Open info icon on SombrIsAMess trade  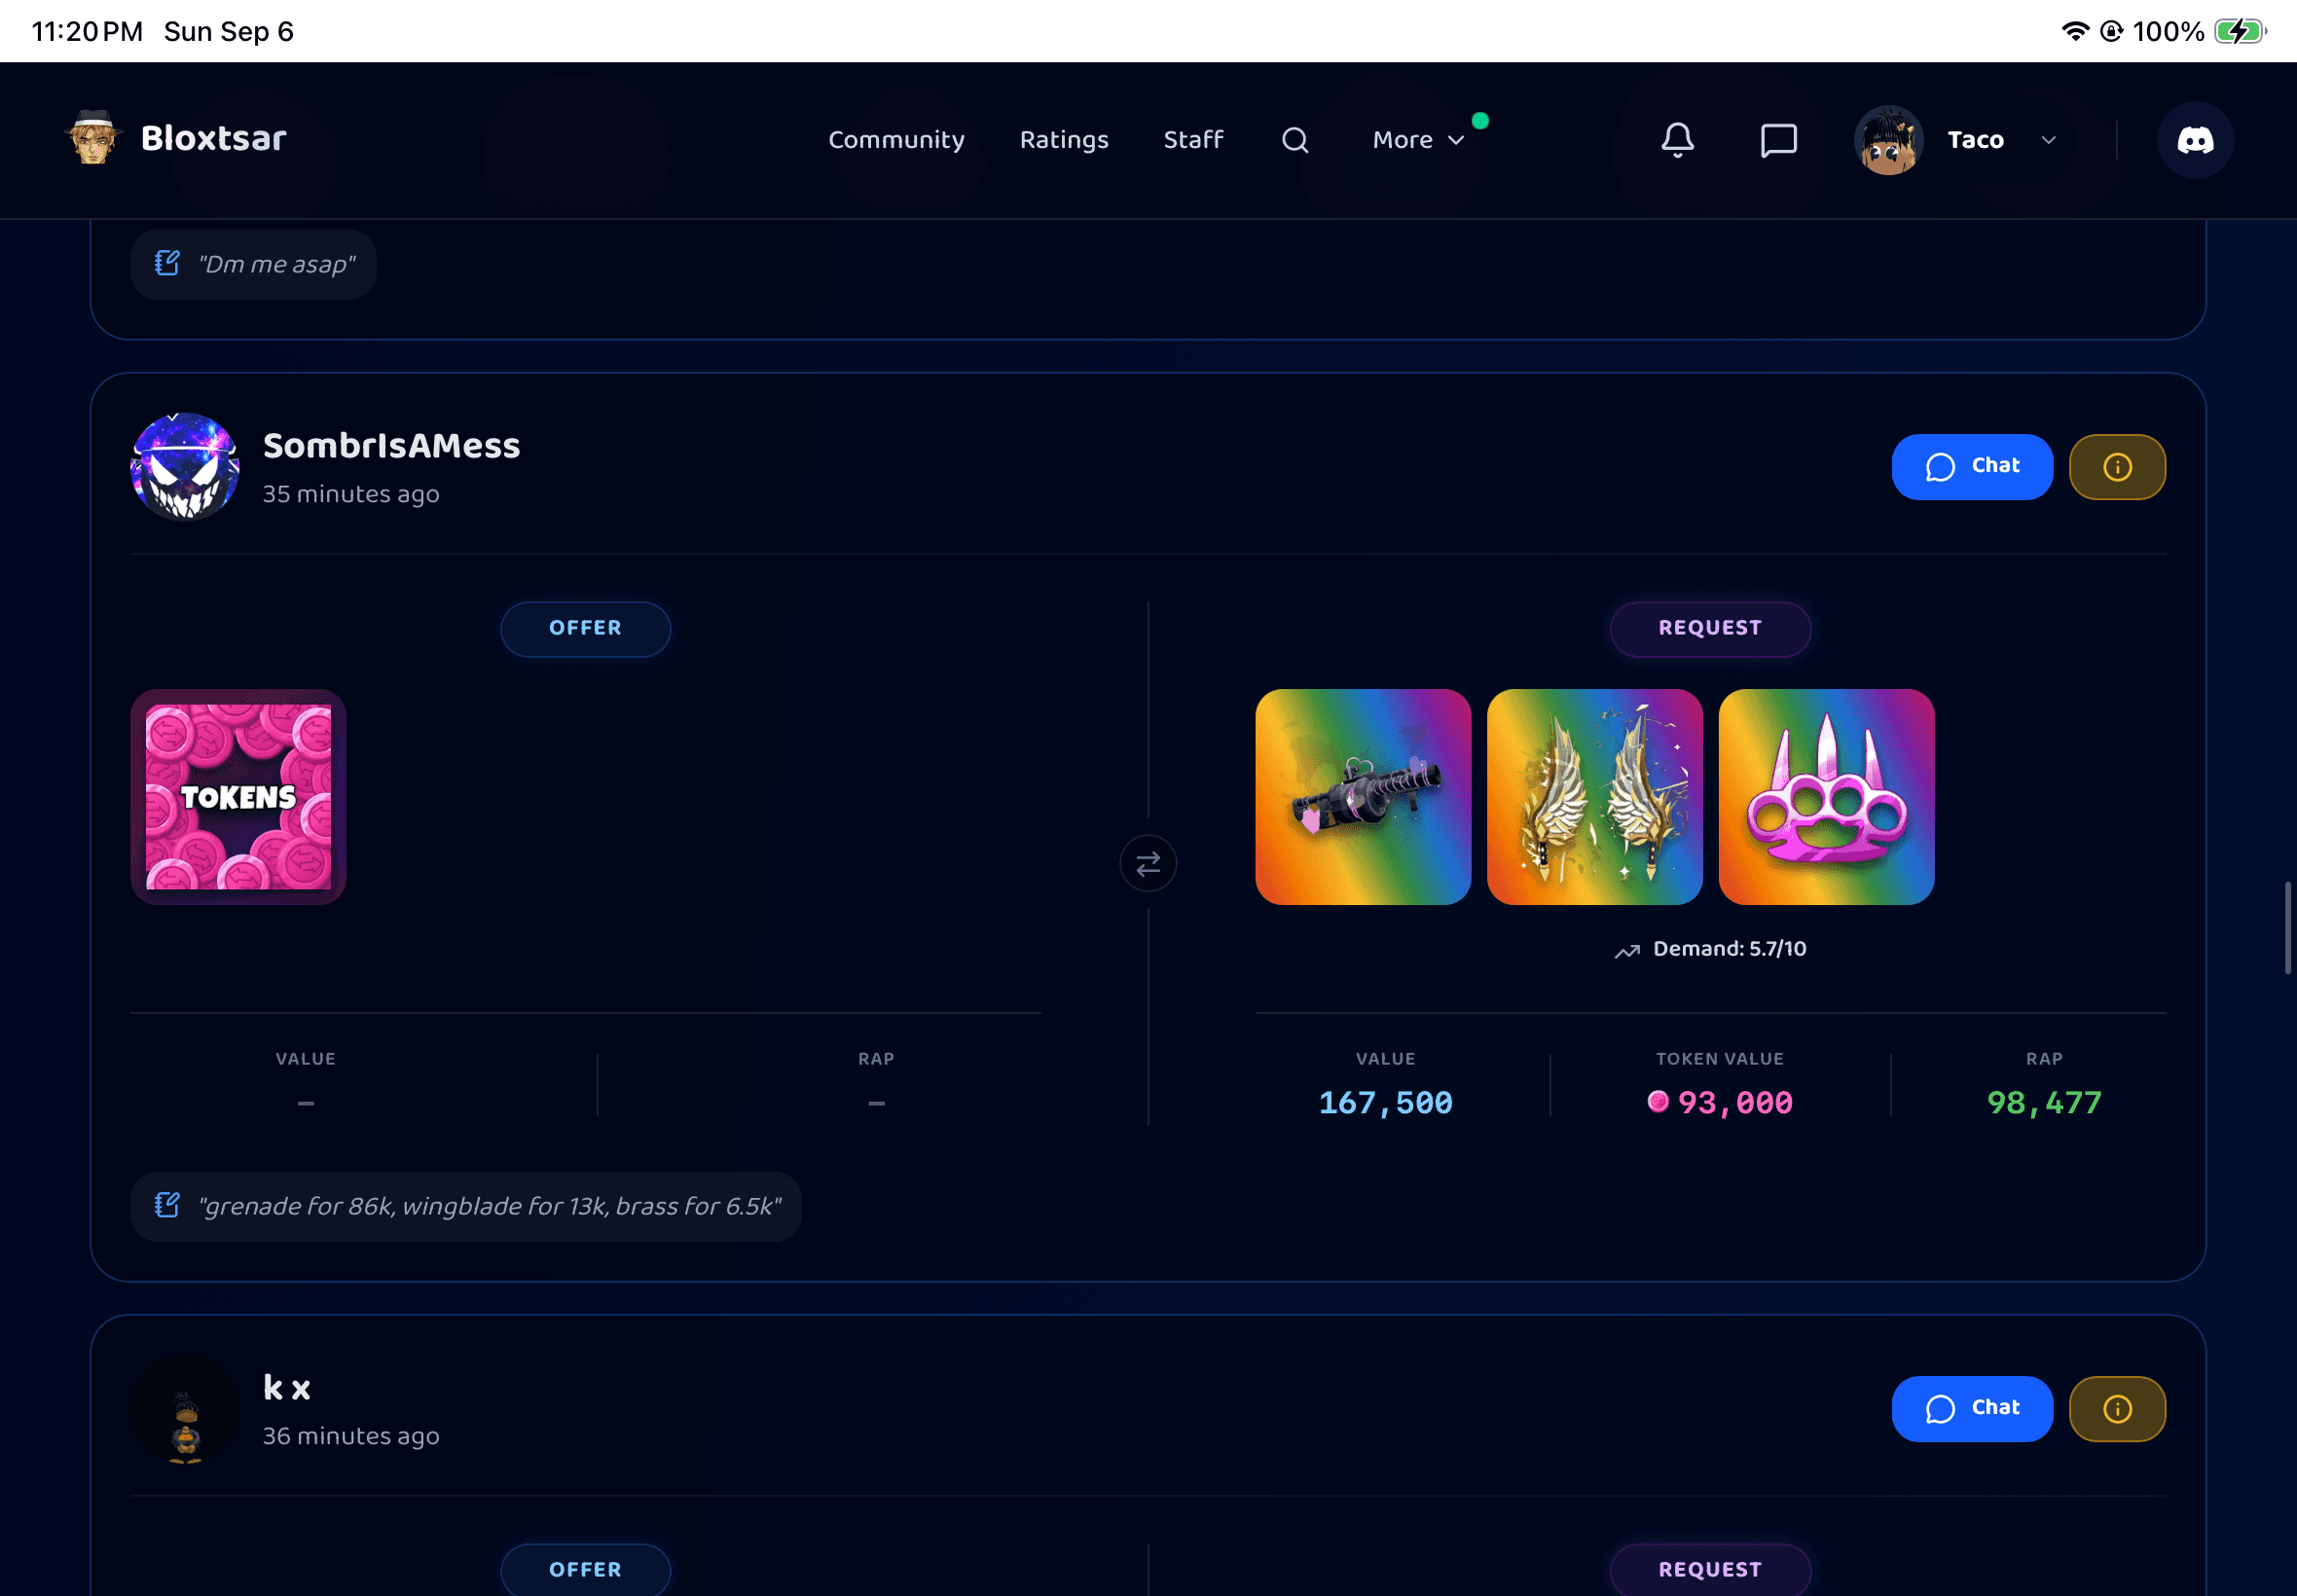2116,467
